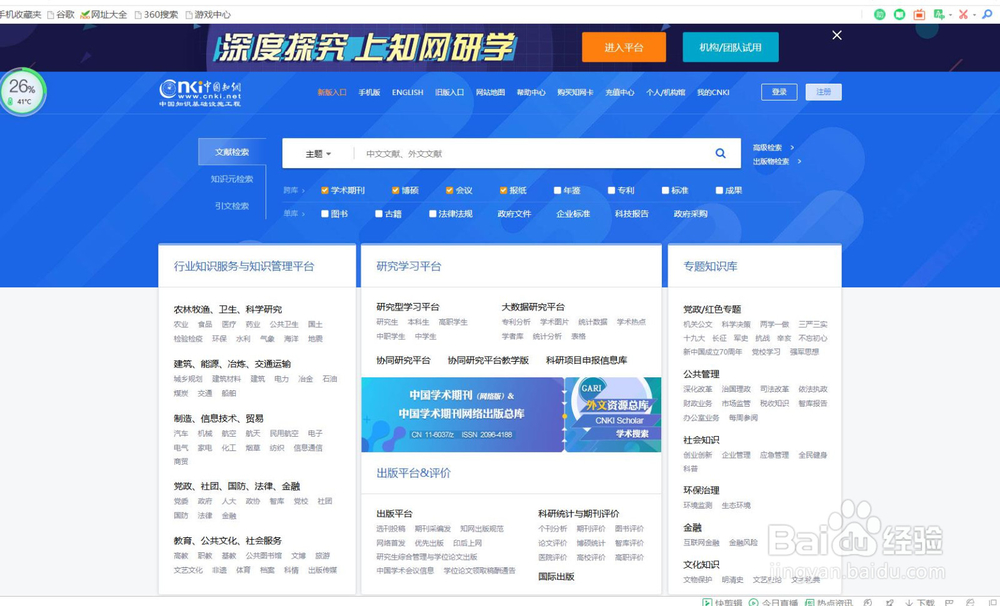Screen dimensions: 1000x606
Task: Open dropdown arrow beside translate icon
Action: [950, 15]
